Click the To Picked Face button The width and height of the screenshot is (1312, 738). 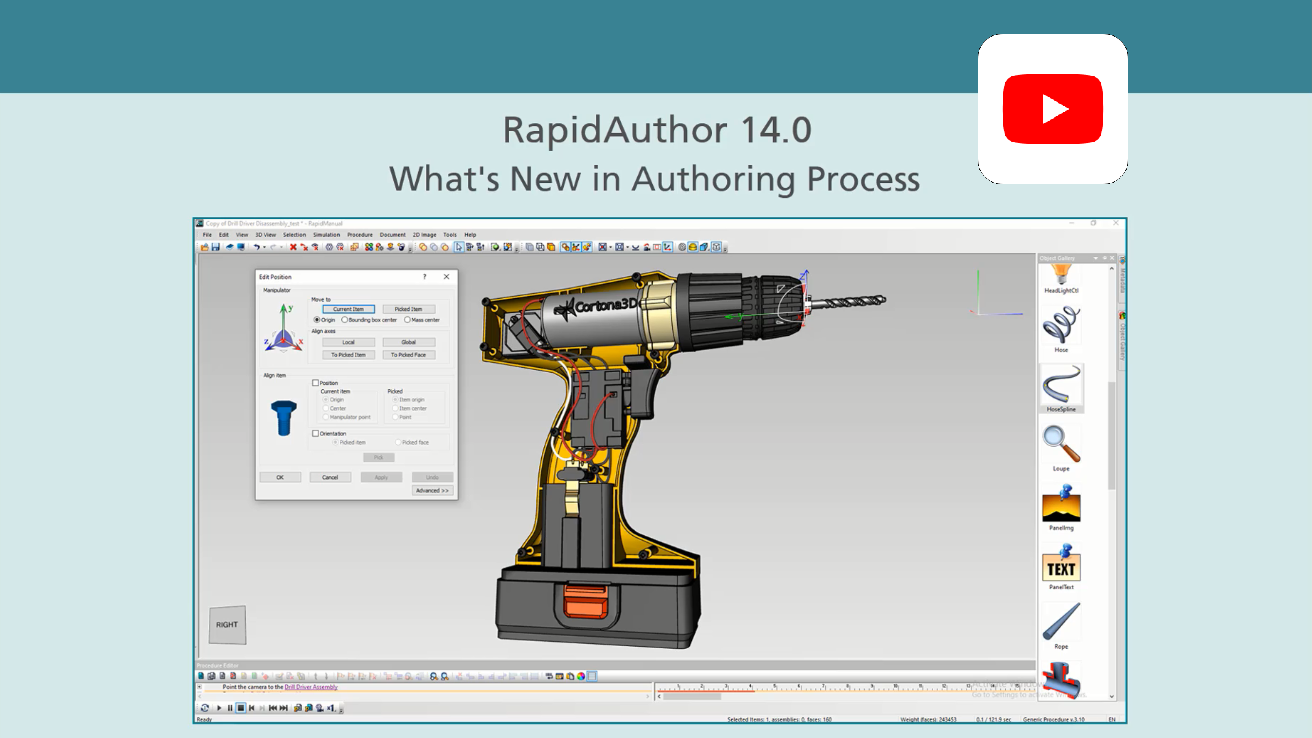409,355
